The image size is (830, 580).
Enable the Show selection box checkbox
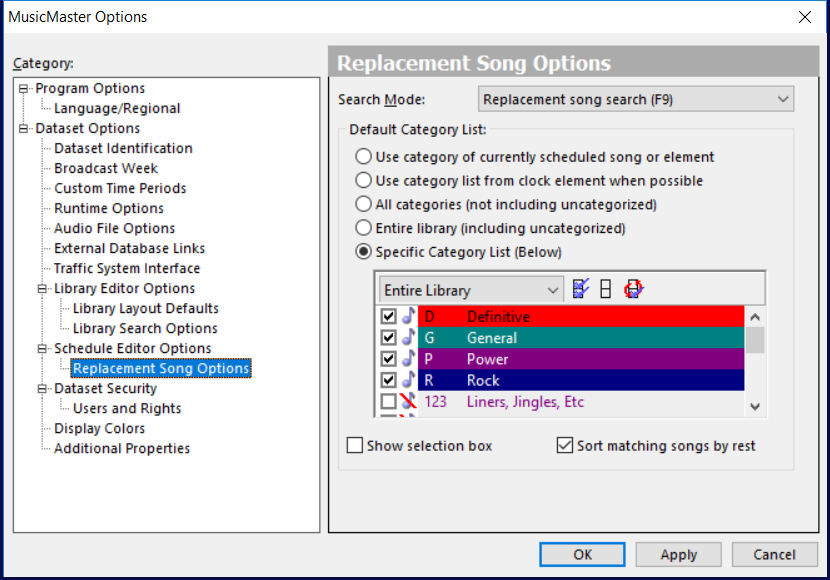pyautogui.click(x=355, y=446)
